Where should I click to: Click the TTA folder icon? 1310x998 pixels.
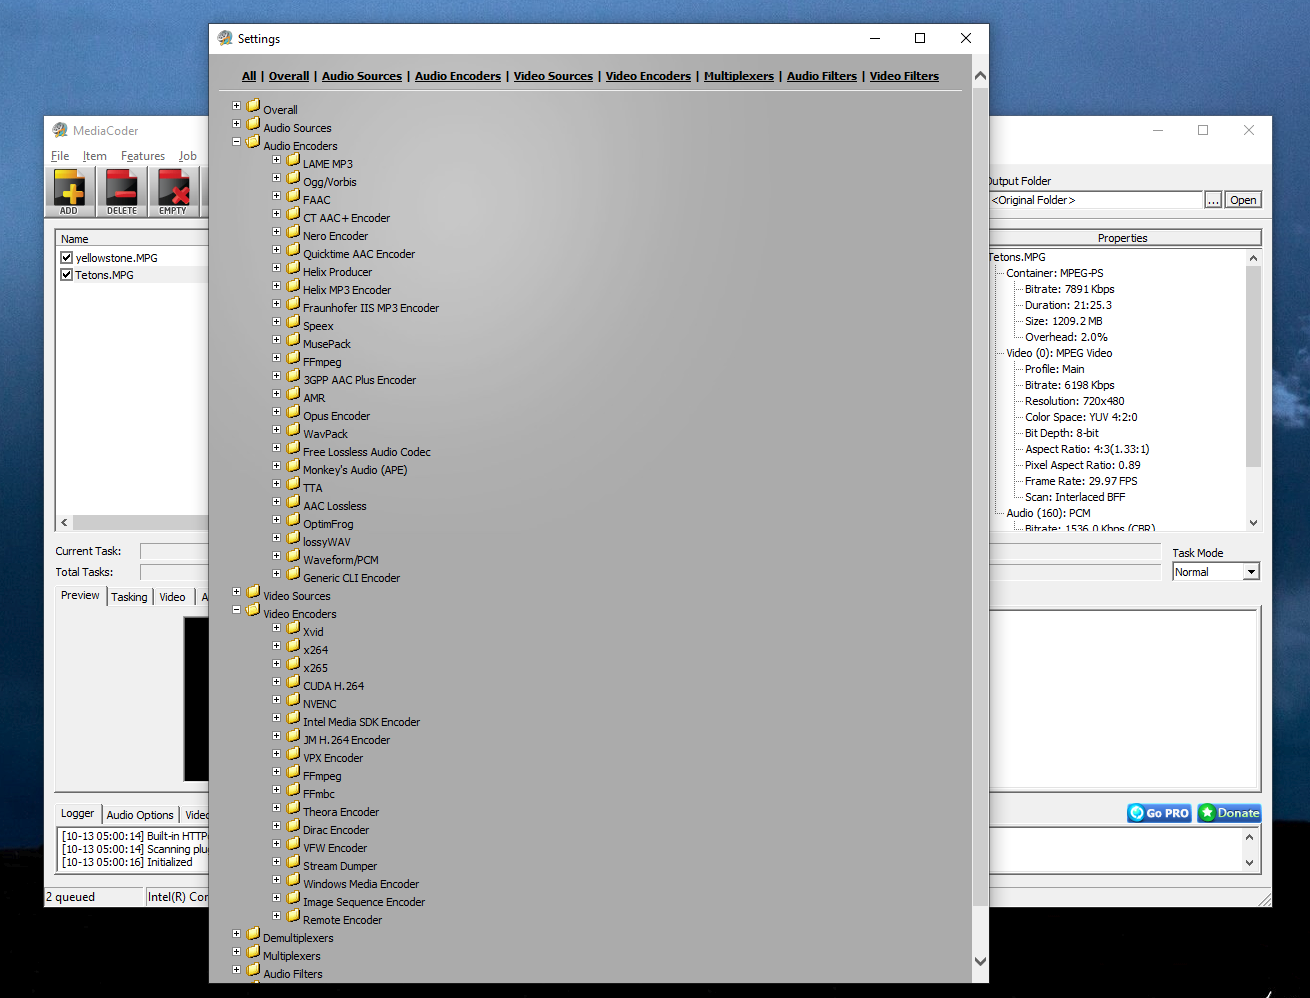coord(293,484)
